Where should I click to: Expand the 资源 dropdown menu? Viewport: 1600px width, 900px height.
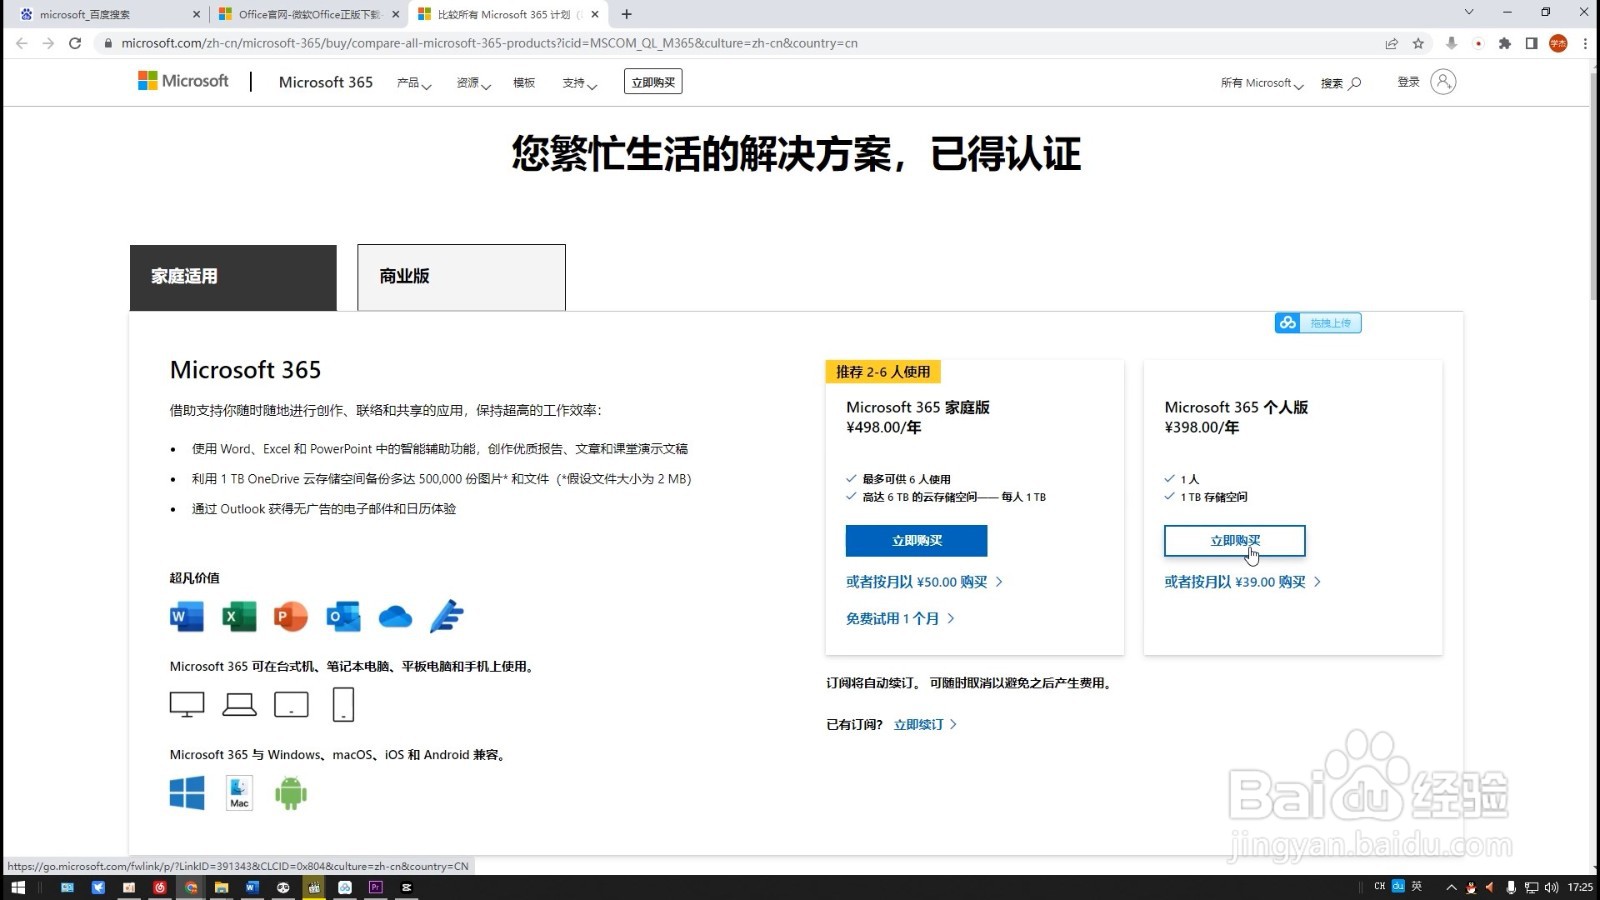point(474,83)
